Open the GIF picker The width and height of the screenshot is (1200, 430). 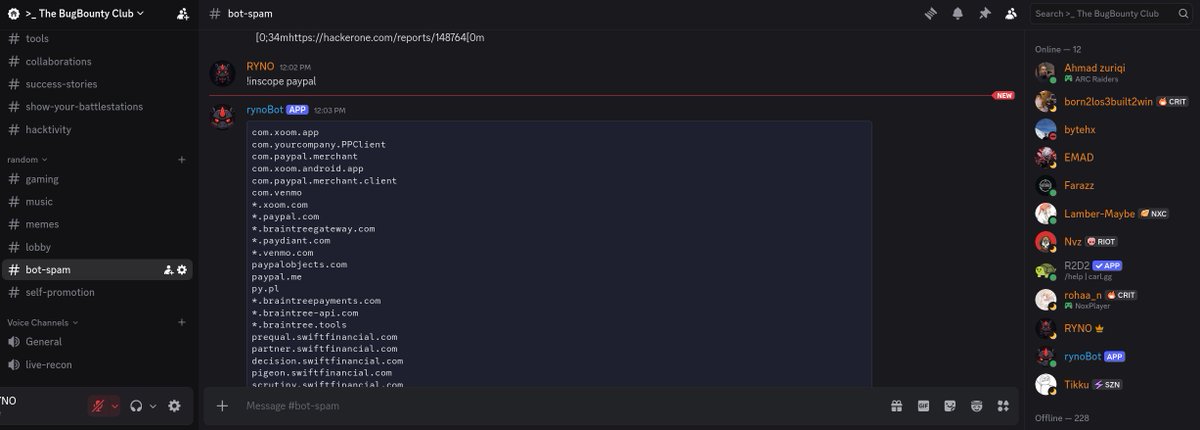point(923,406)
